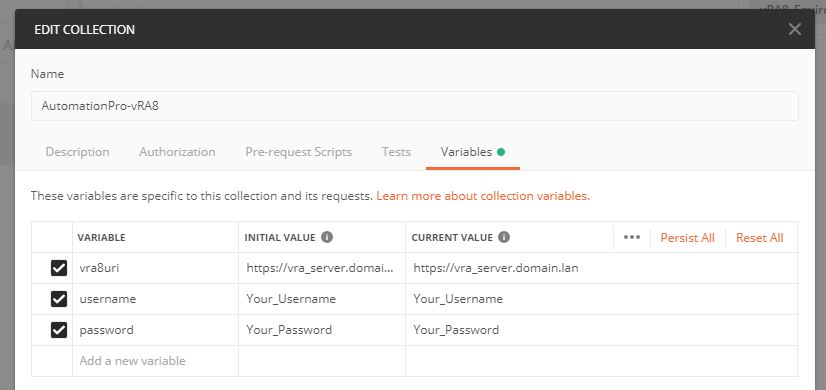
Task: Edit current value Your_Password
Action: point(602,330)
